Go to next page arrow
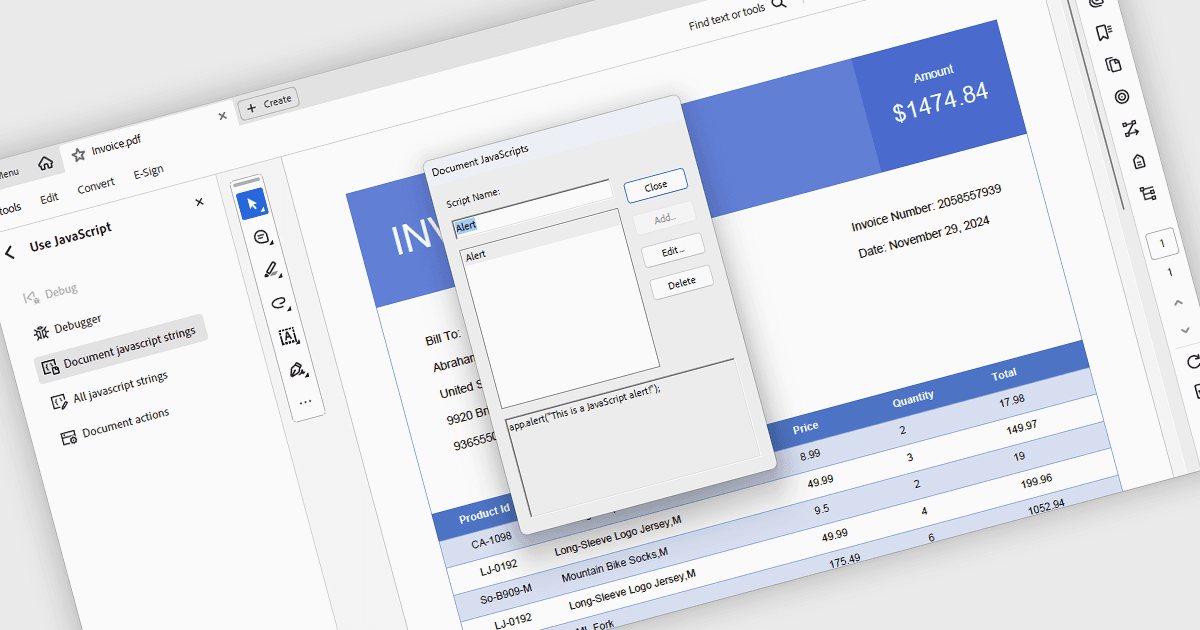1200x630 pixels. 1186,329
